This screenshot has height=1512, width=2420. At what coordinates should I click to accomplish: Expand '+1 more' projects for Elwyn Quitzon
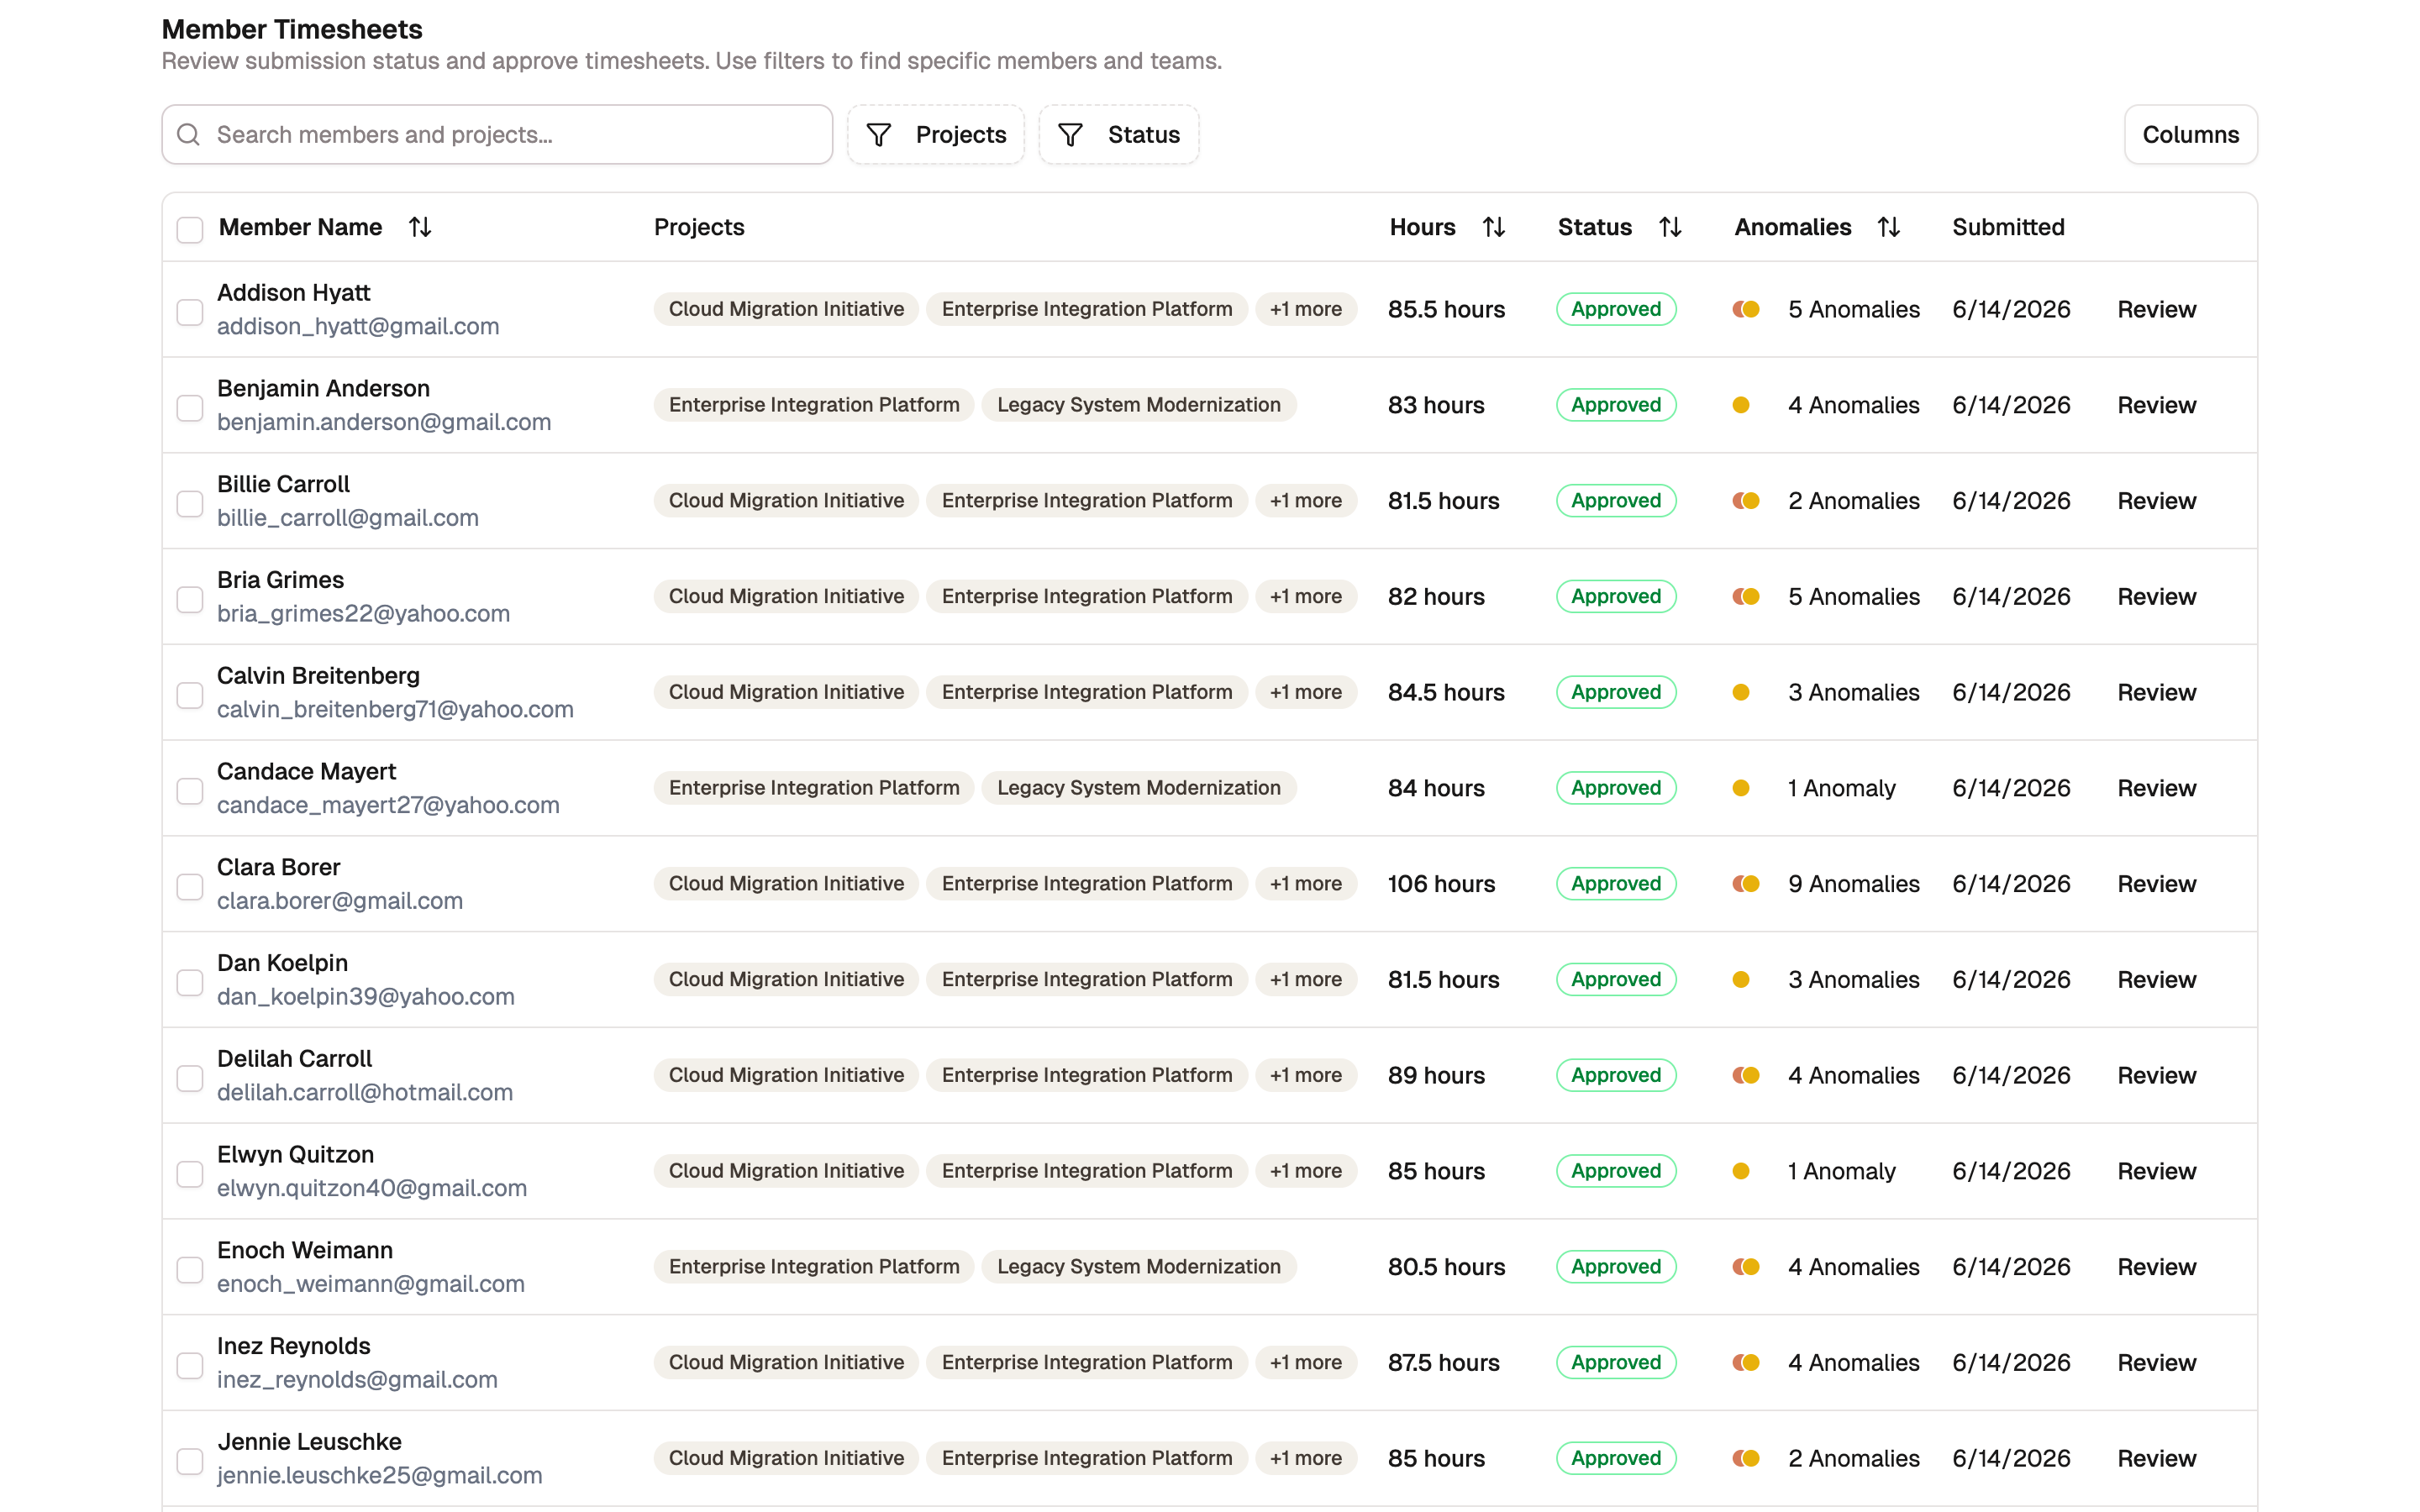point(1306,1171)
